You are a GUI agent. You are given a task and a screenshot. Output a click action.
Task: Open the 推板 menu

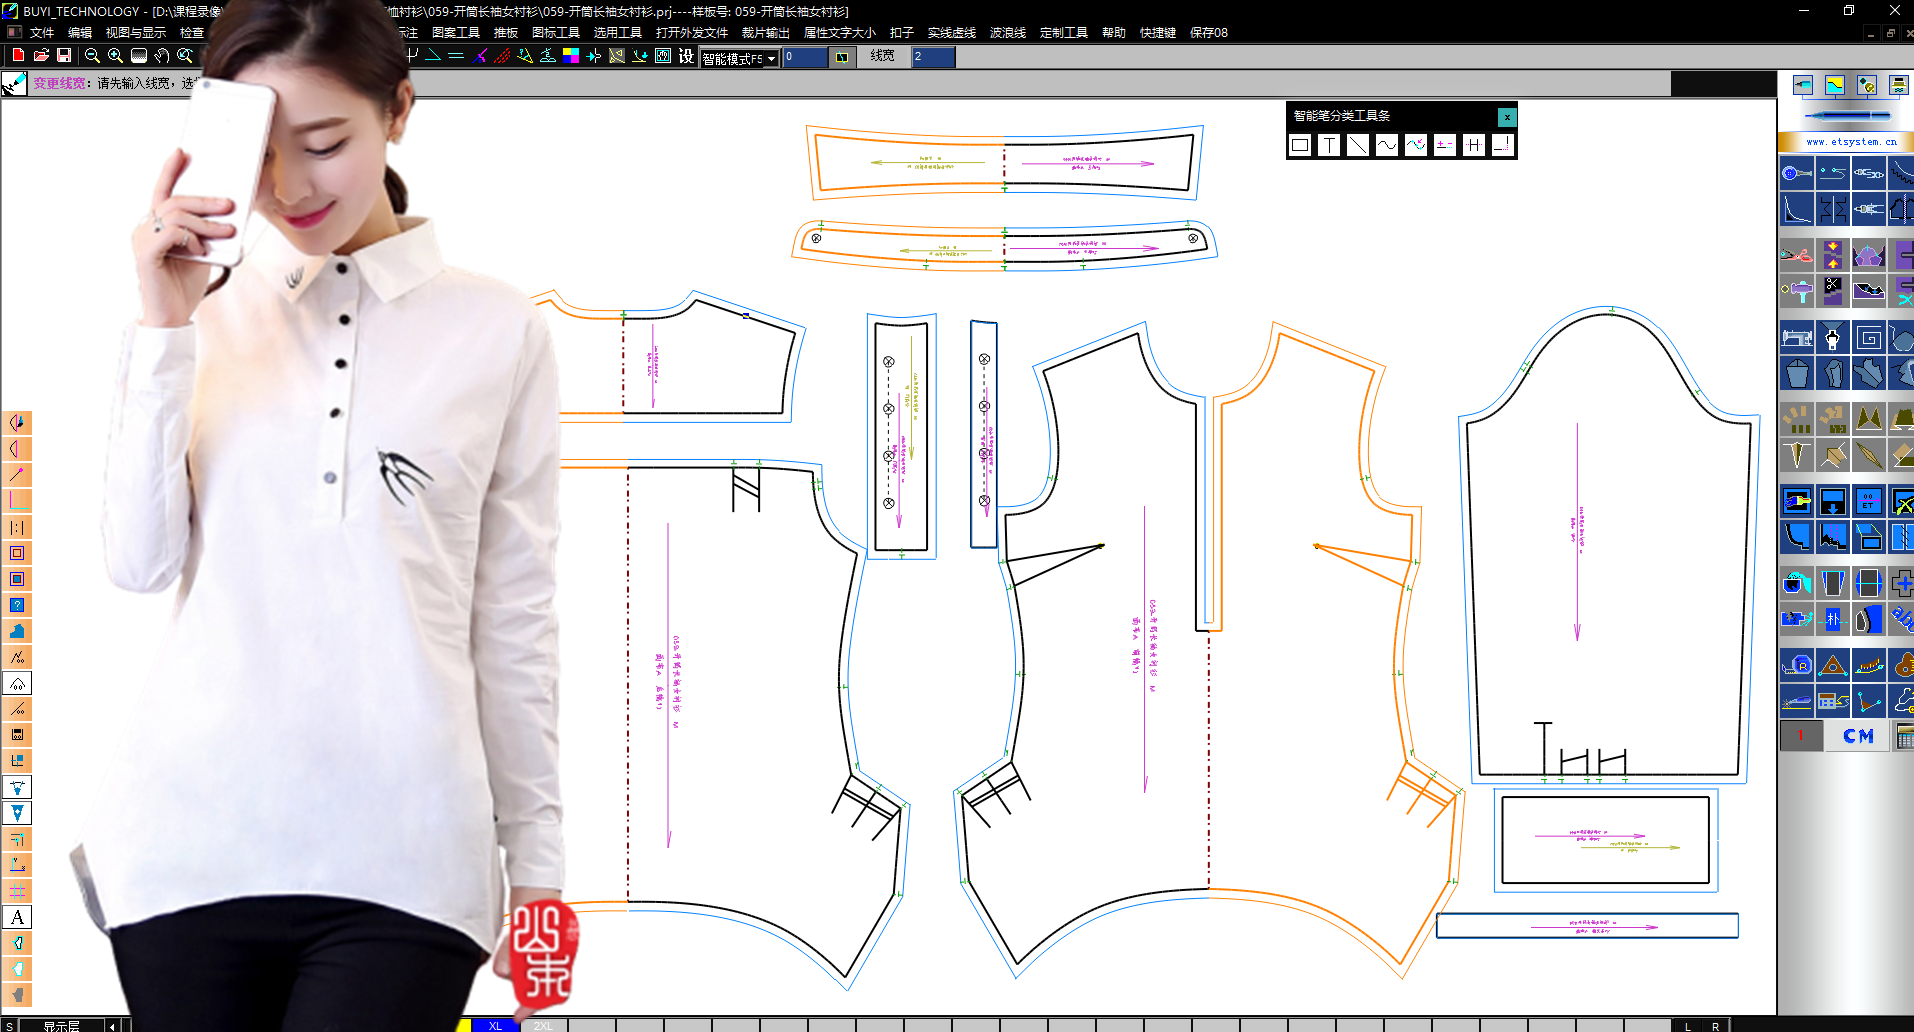(506, 32)
